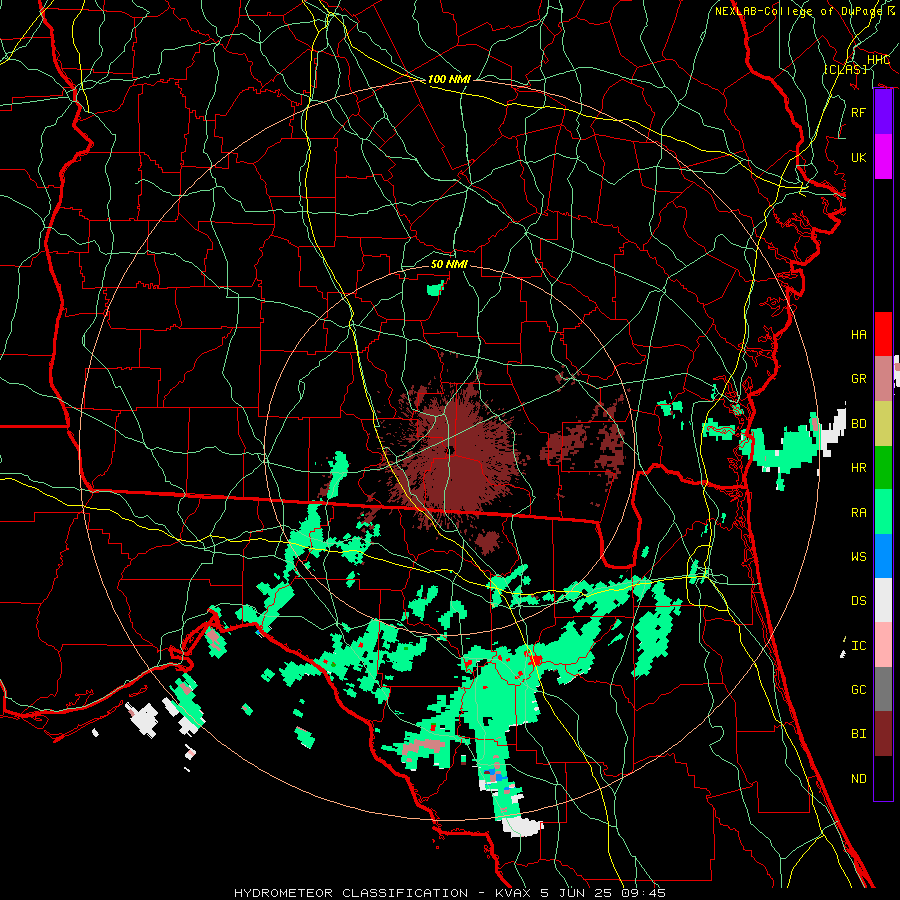Click the blue WS legend color swatch
This screenshot has width=900, height=900.
(x=883, y=556)
